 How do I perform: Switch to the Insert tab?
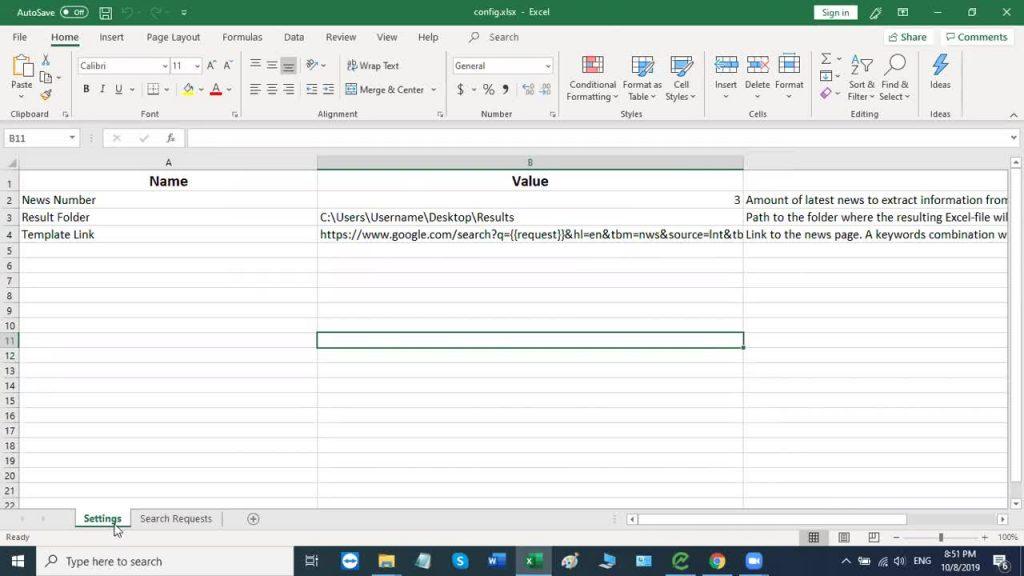[111, 37]
